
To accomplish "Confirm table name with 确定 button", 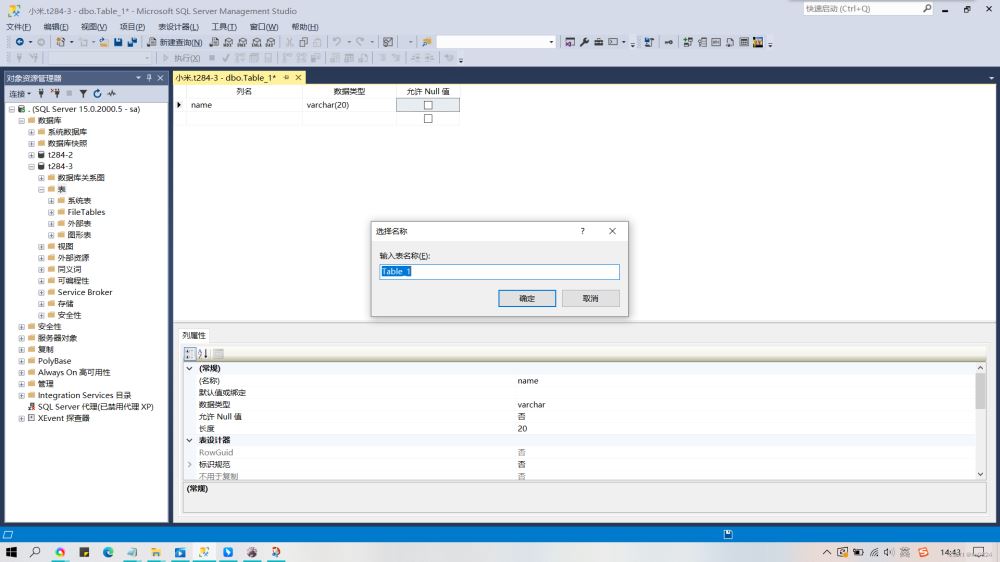I will pos(527,298).
